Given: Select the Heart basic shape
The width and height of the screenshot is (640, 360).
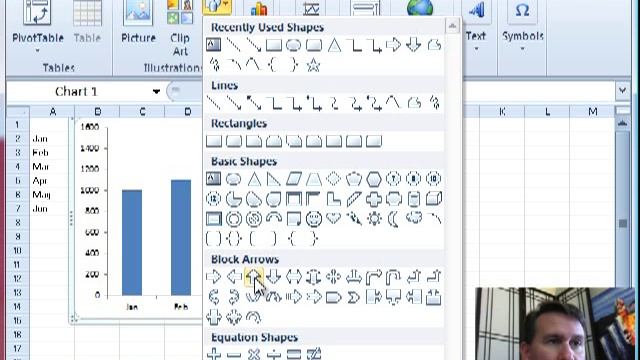Looking at the screenshot, I should (x=334, y=219).
